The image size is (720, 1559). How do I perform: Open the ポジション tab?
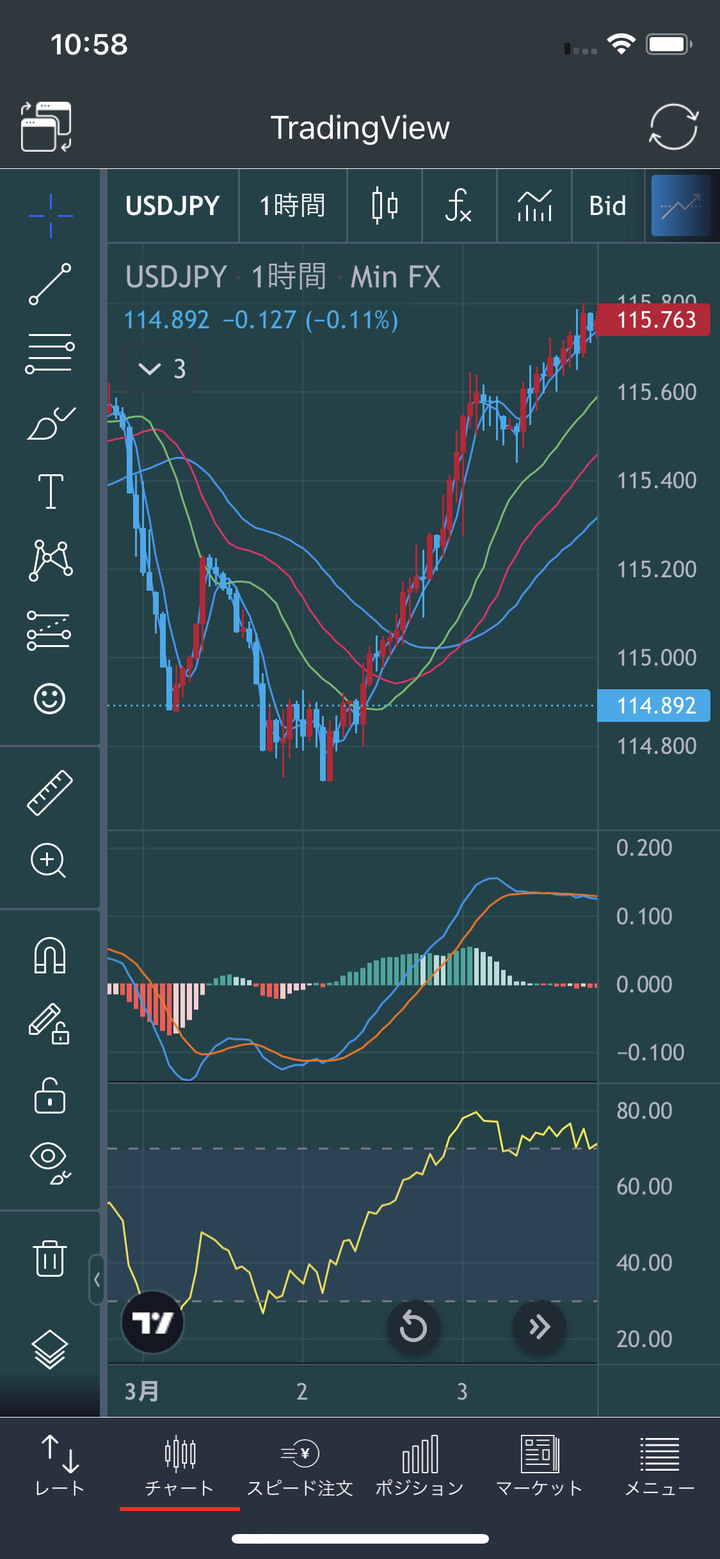click(x=420, y=1465)
